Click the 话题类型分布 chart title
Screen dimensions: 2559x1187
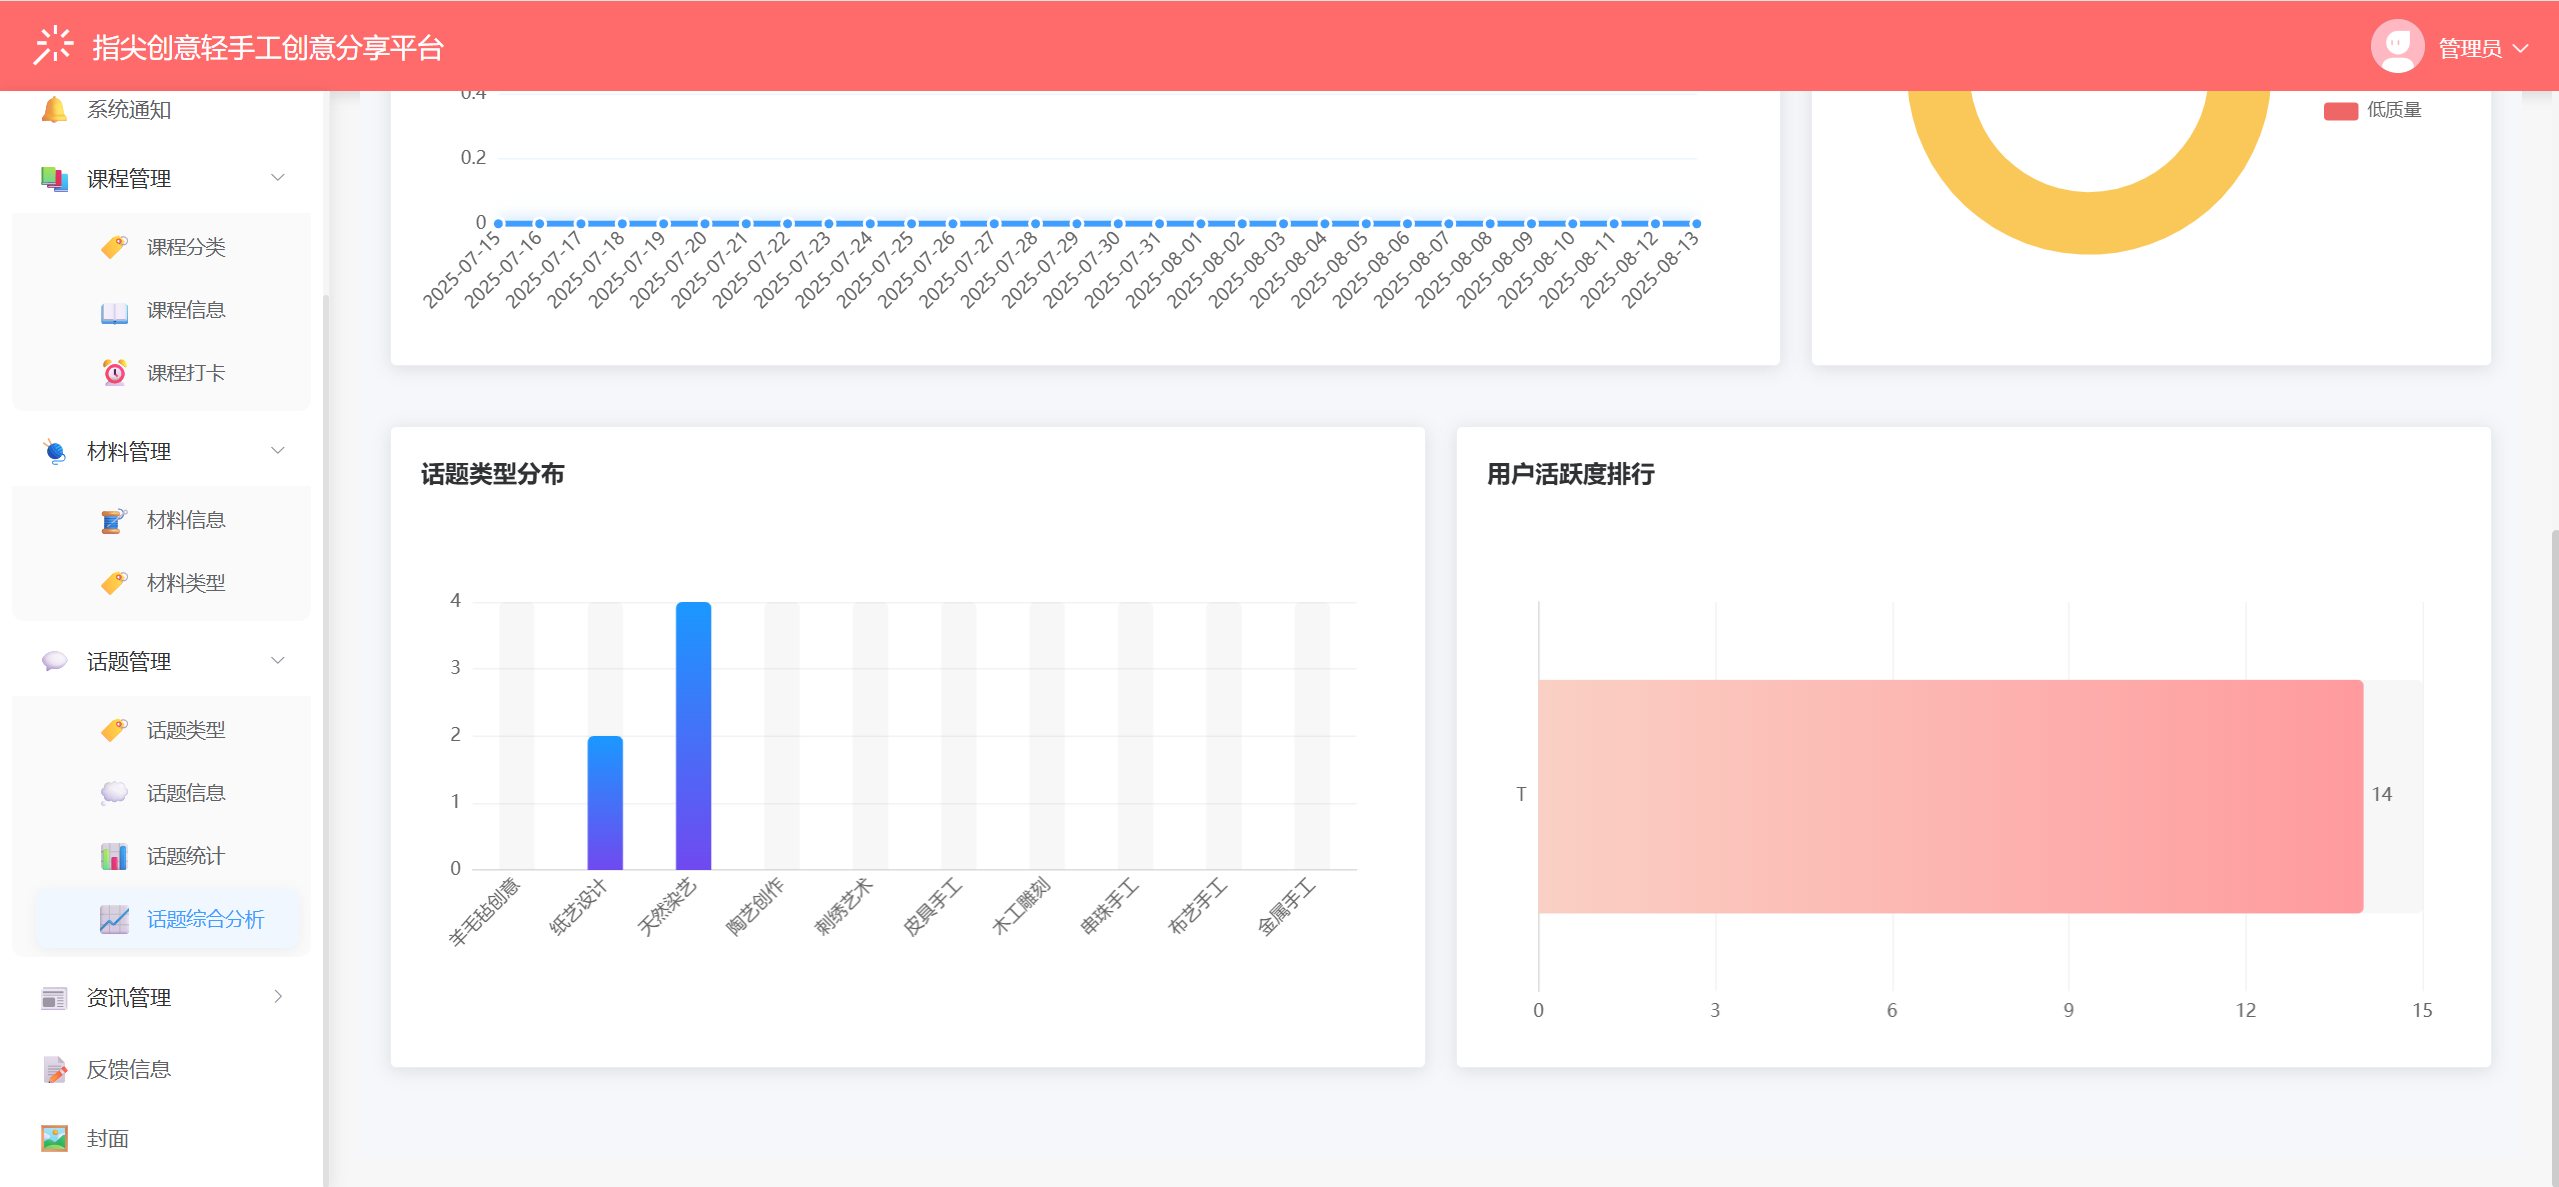(492, 474)
